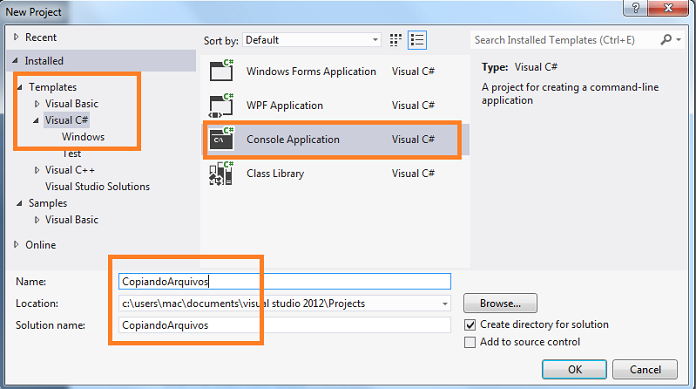
Task: Expand the Visual C++ tree node
Action: 37,170
